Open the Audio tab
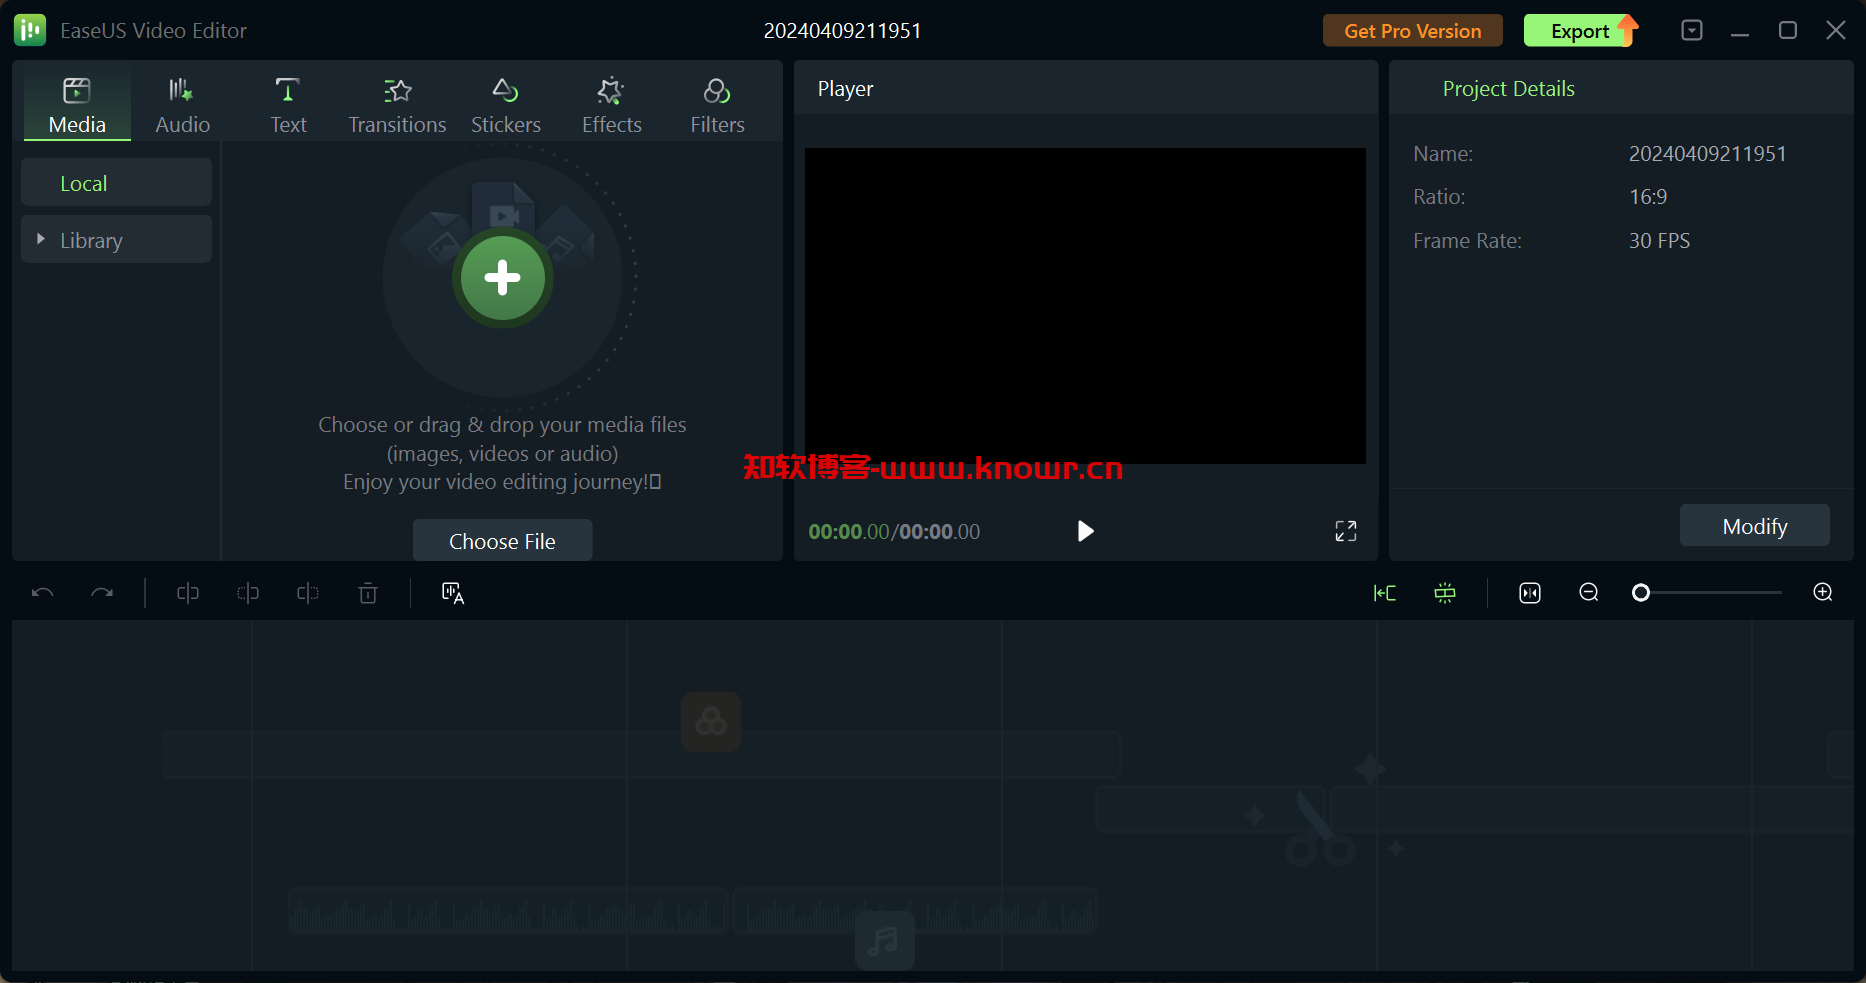This screenshot has height=983, width=1866. [x=183, y=105]
